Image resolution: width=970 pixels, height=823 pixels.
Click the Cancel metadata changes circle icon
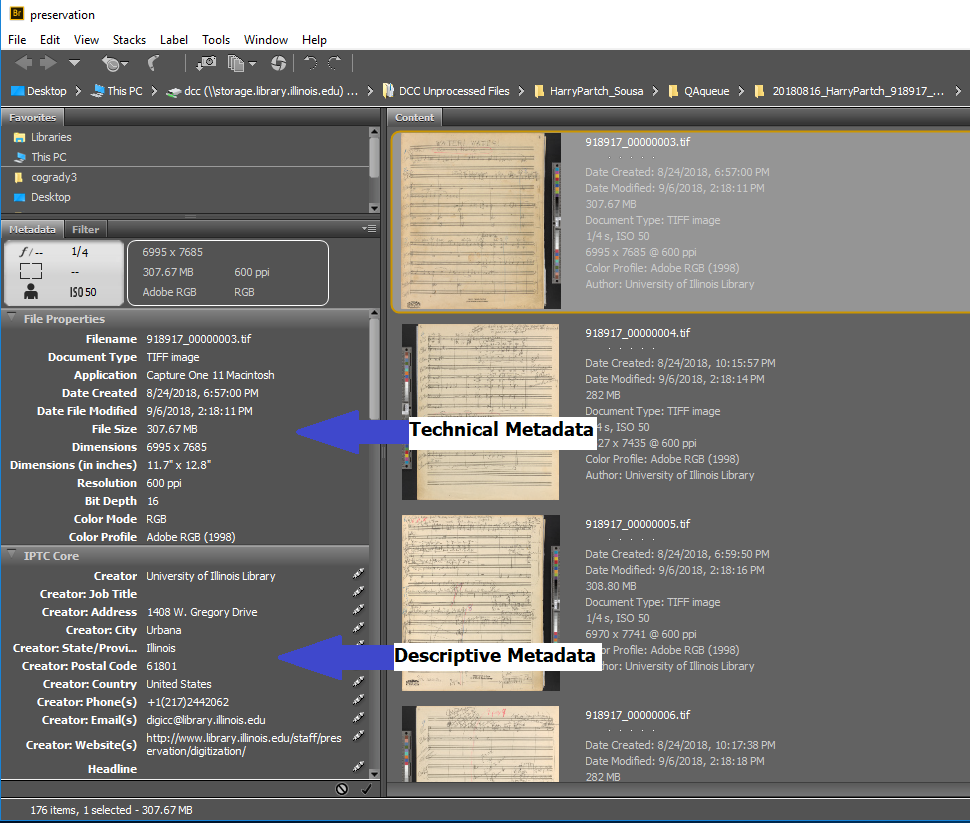[x=342, y=789]
